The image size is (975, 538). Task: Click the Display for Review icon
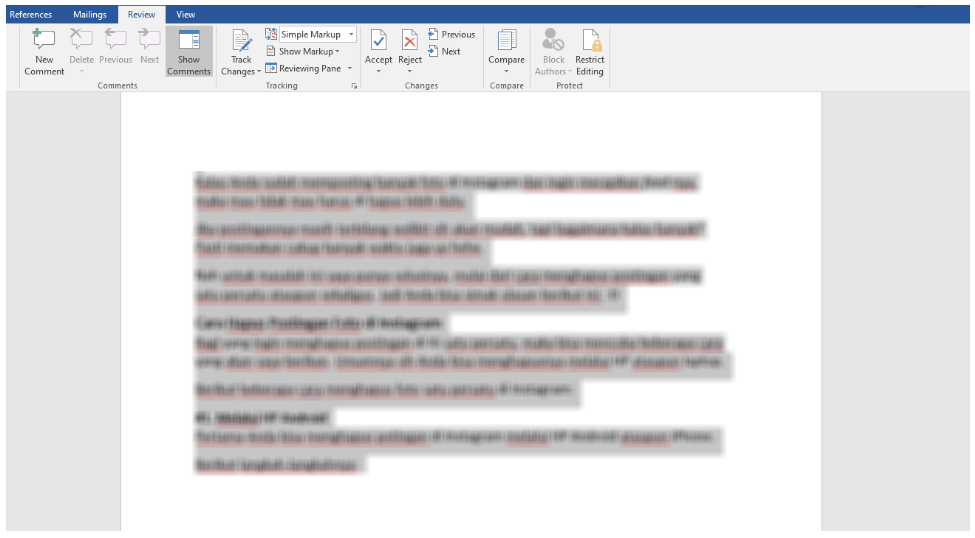coord(271,34)
